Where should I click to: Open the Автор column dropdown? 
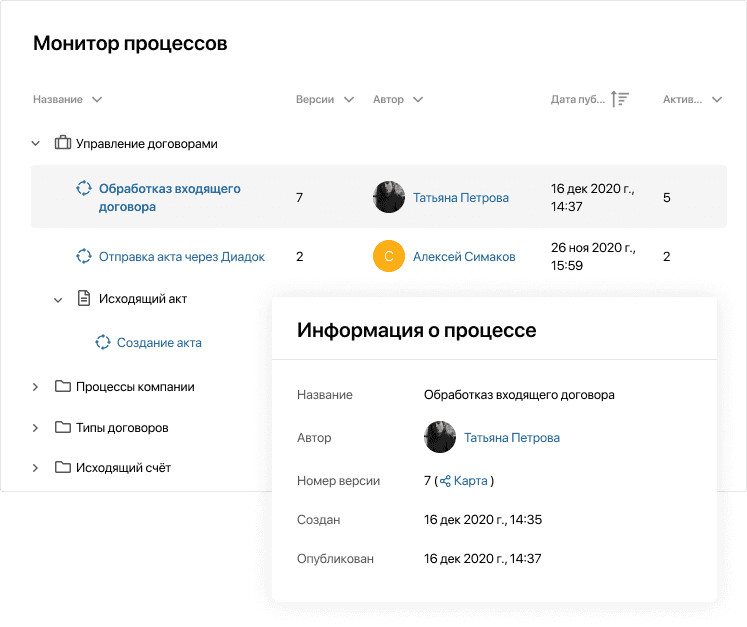click(418, 100)
